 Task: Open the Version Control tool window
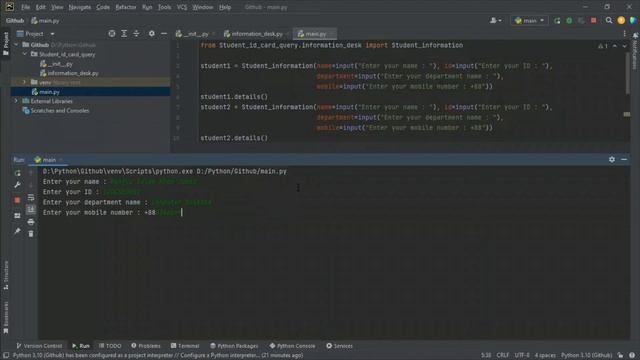tap(39, 346)
